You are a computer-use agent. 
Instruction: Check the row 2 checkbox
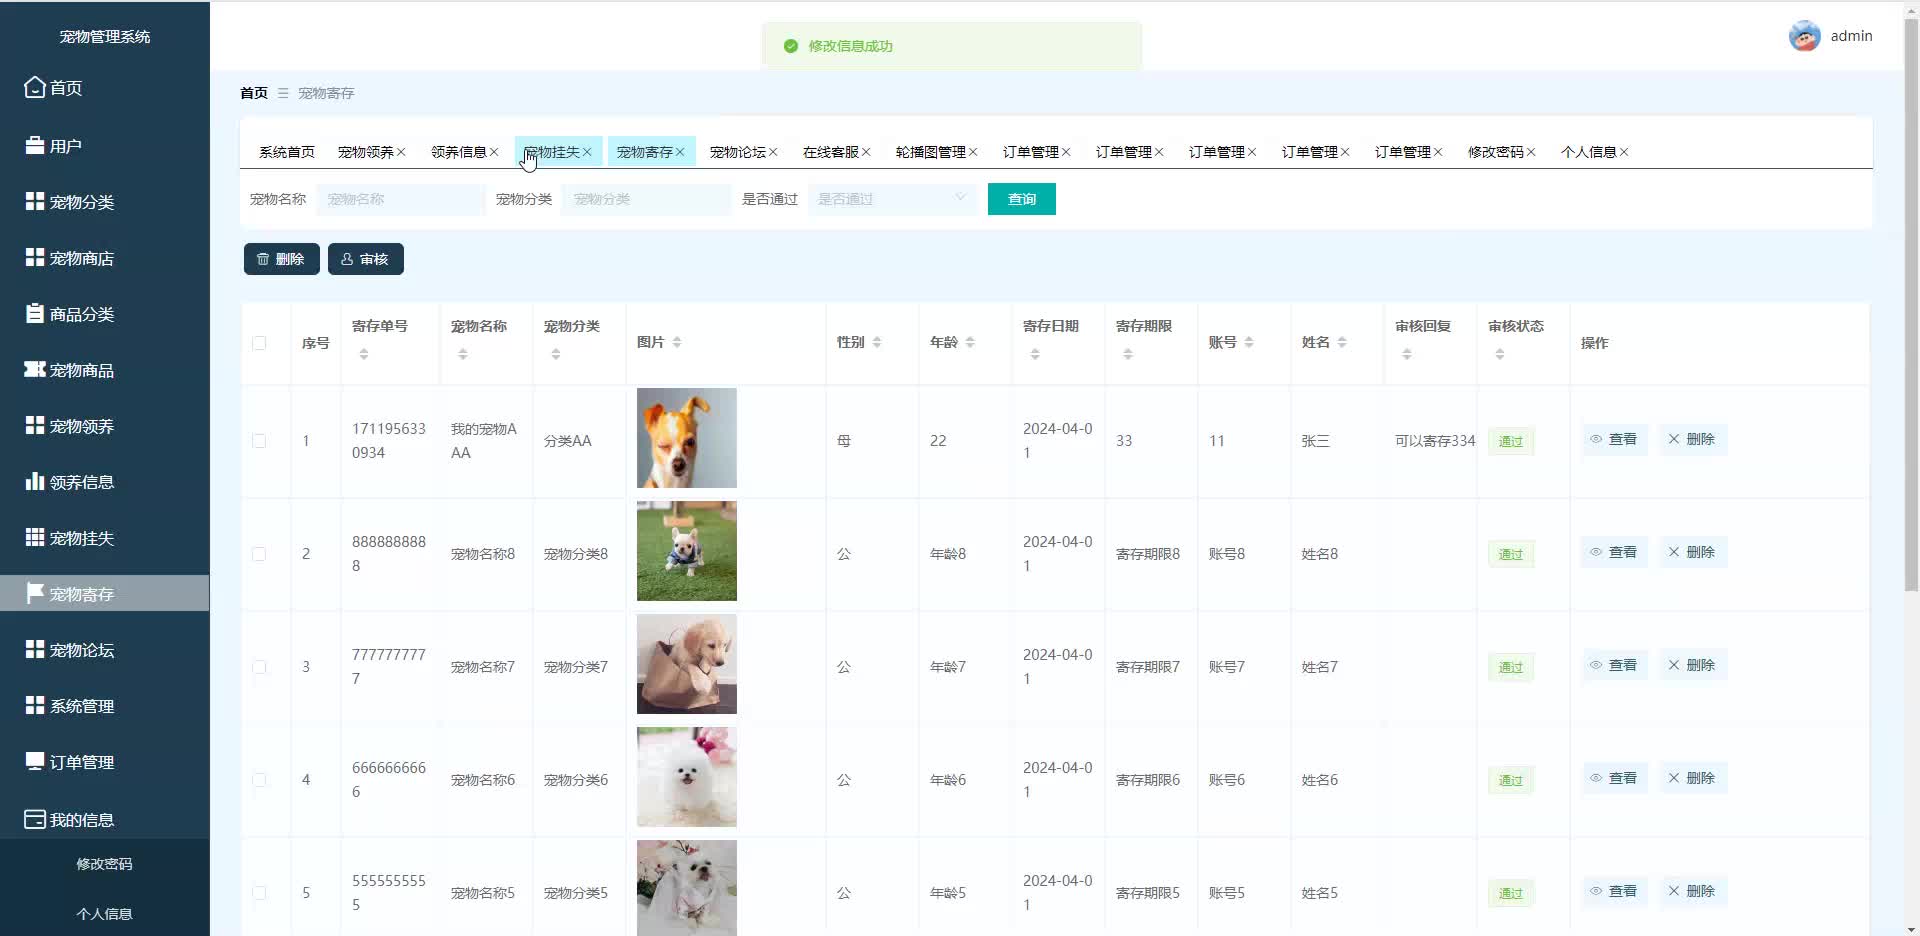tap(260, 554)
